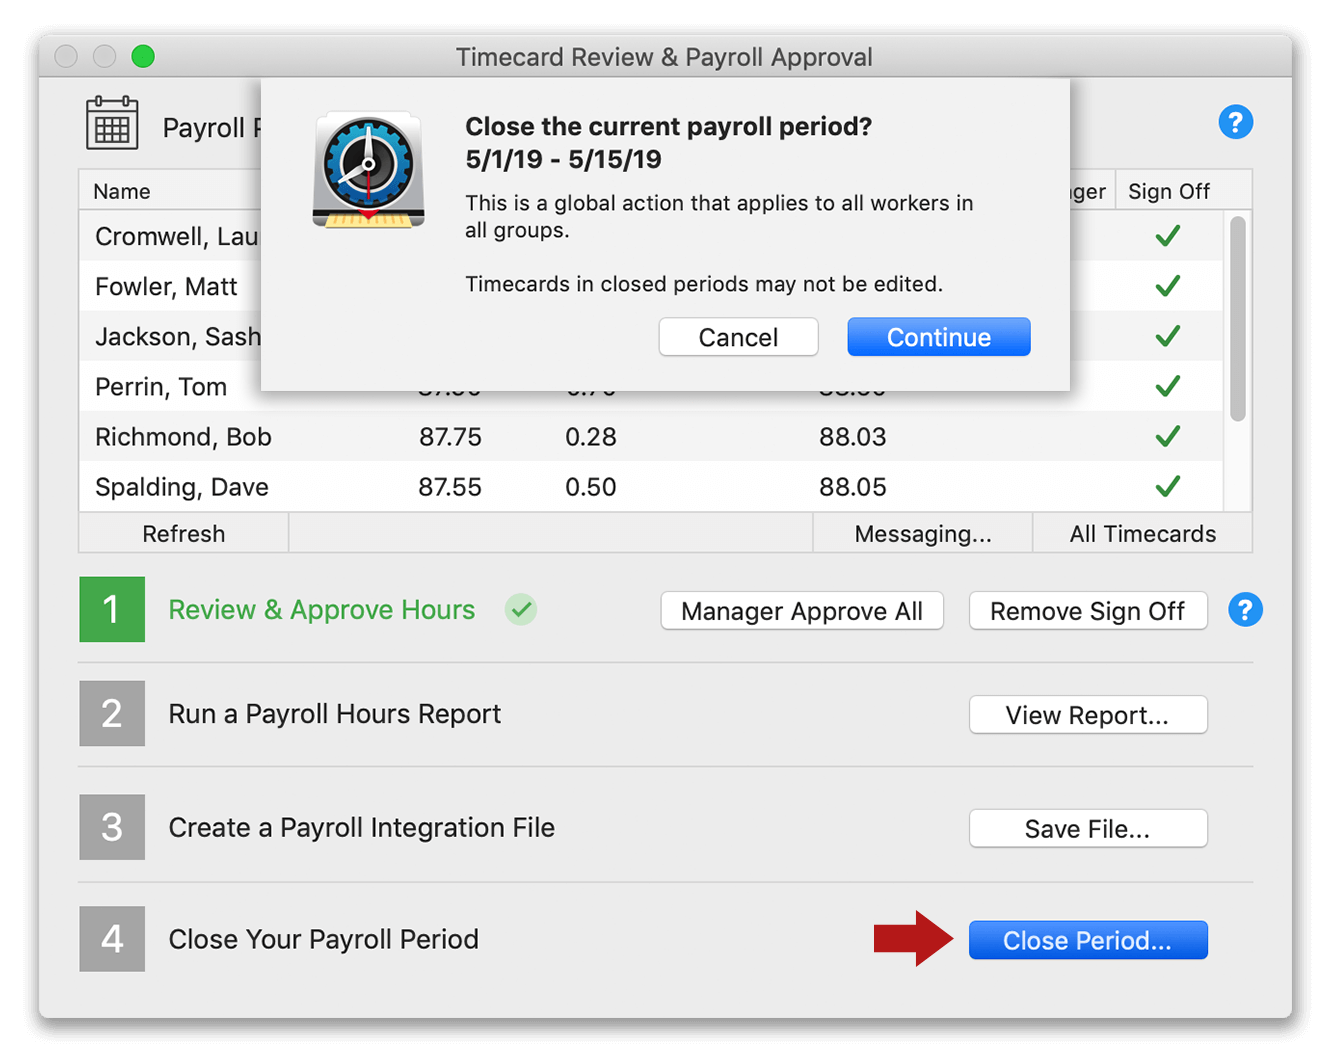Select the Perrin, Tom timecard row
The width and height of the screenshot is (1325, 1048).
pyautogui.click(x=161, y=386)
